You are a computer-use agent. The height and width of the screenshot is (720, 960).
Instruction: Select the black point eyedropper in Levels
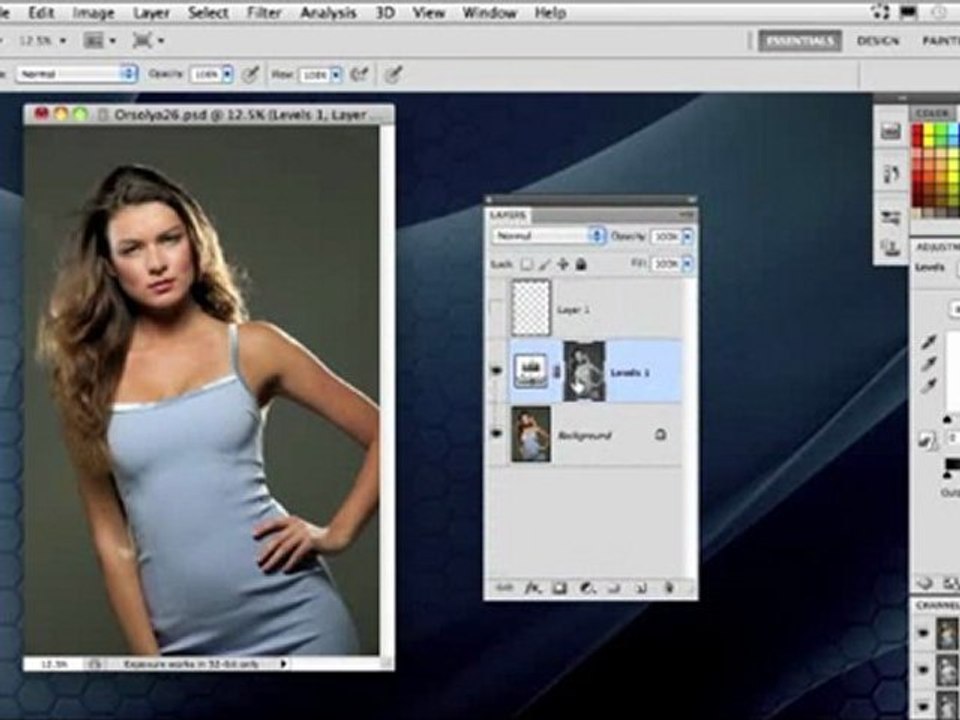point(930,343)
